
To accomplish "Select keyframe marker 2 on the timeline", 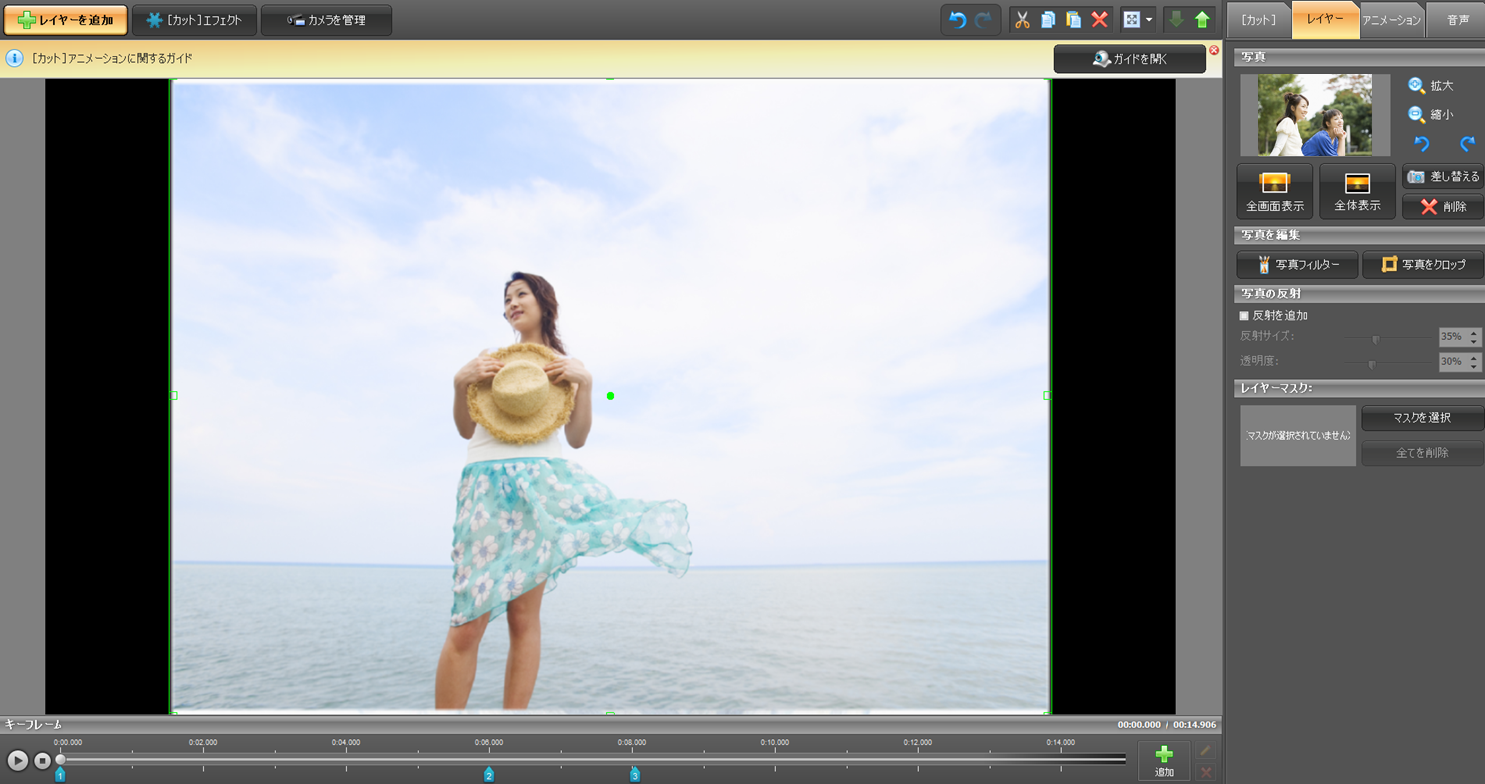I will (489, 775).
